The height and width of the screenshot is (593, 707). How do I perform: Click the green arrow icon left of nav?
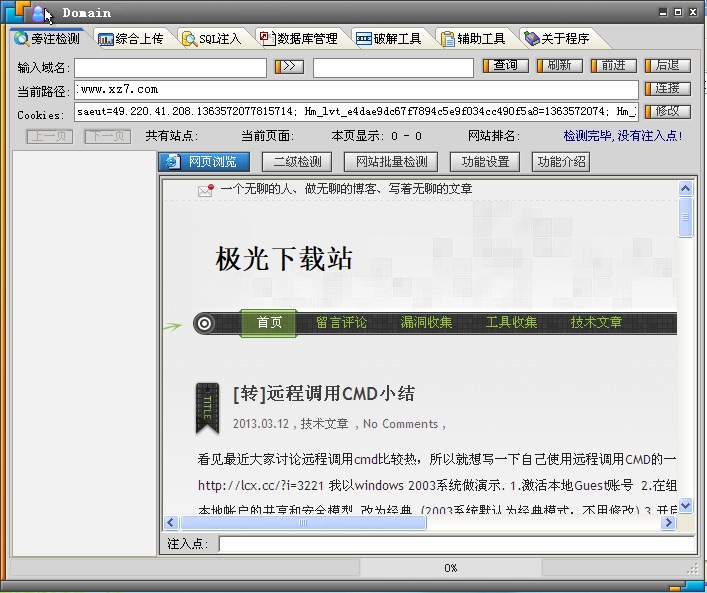pos(173,326)
